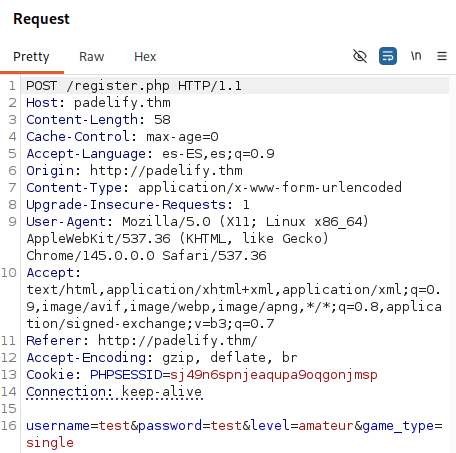Switch to the Hex tab

[x=145, y=57]
